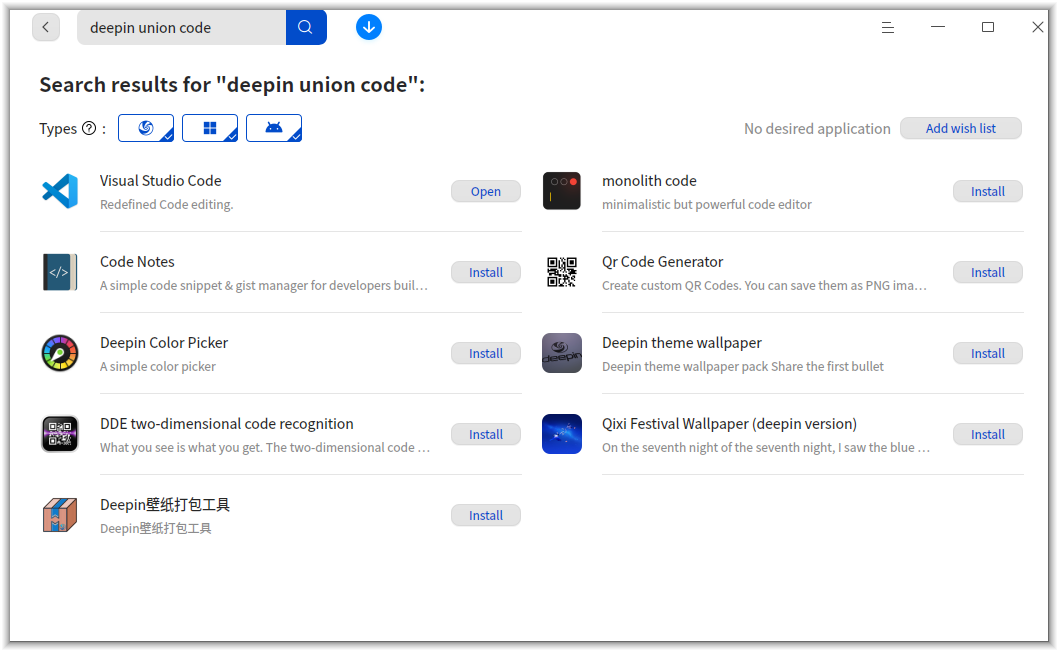This screenshot has height=651, width=1058.
Task: Click the 'A simple color picker' description
Action: pyautogui.click(x=158, y=366)
